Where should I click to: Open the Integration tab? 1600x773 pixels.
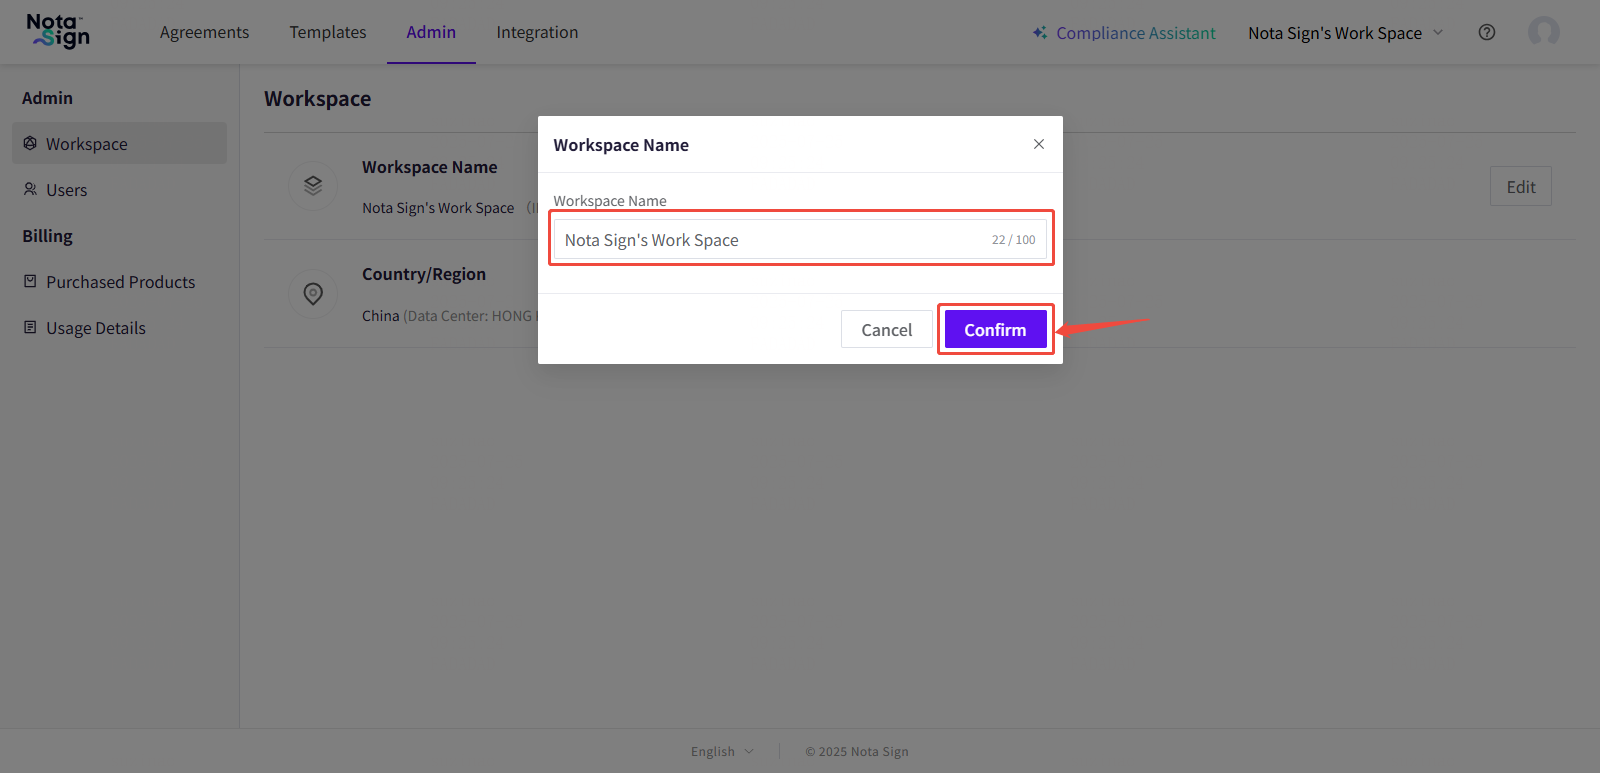click(x=537, y=32)
